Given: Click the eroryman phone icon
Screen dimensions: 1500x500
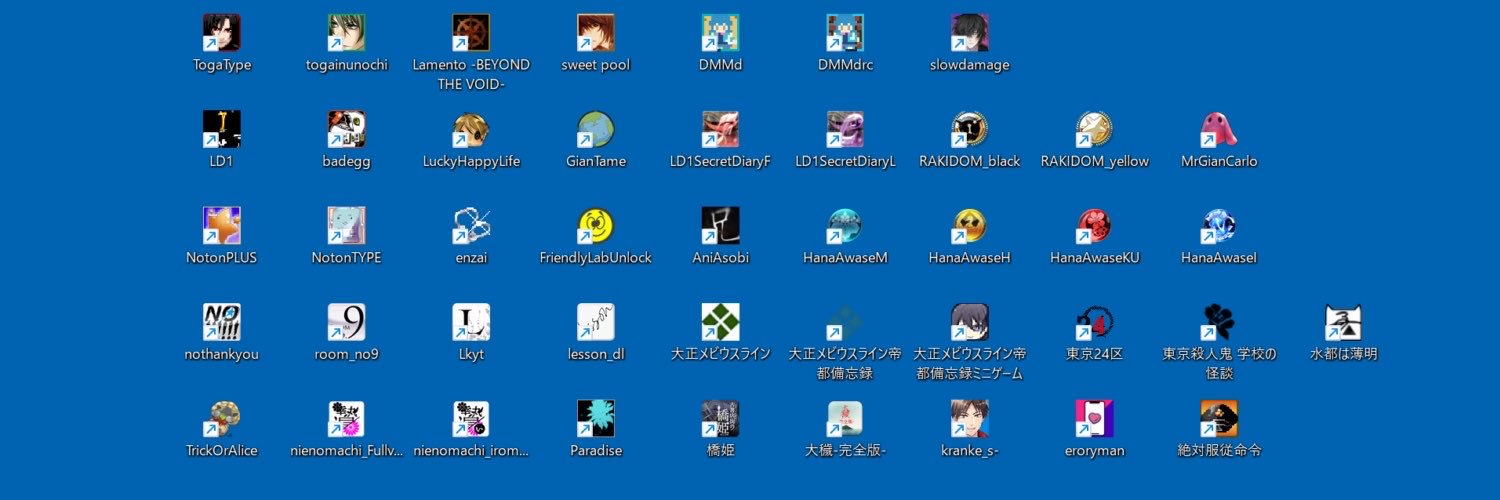Looking at the screenshot, I should click(x=1095, y=419).
